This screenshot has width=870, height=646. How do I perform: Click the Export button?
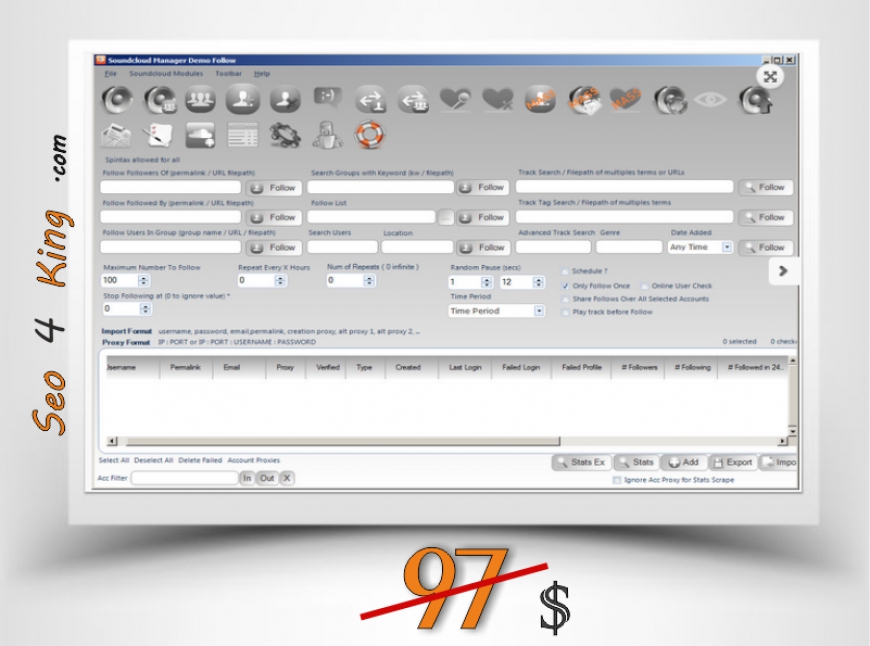pyautogui.click(x=734, y=462)
